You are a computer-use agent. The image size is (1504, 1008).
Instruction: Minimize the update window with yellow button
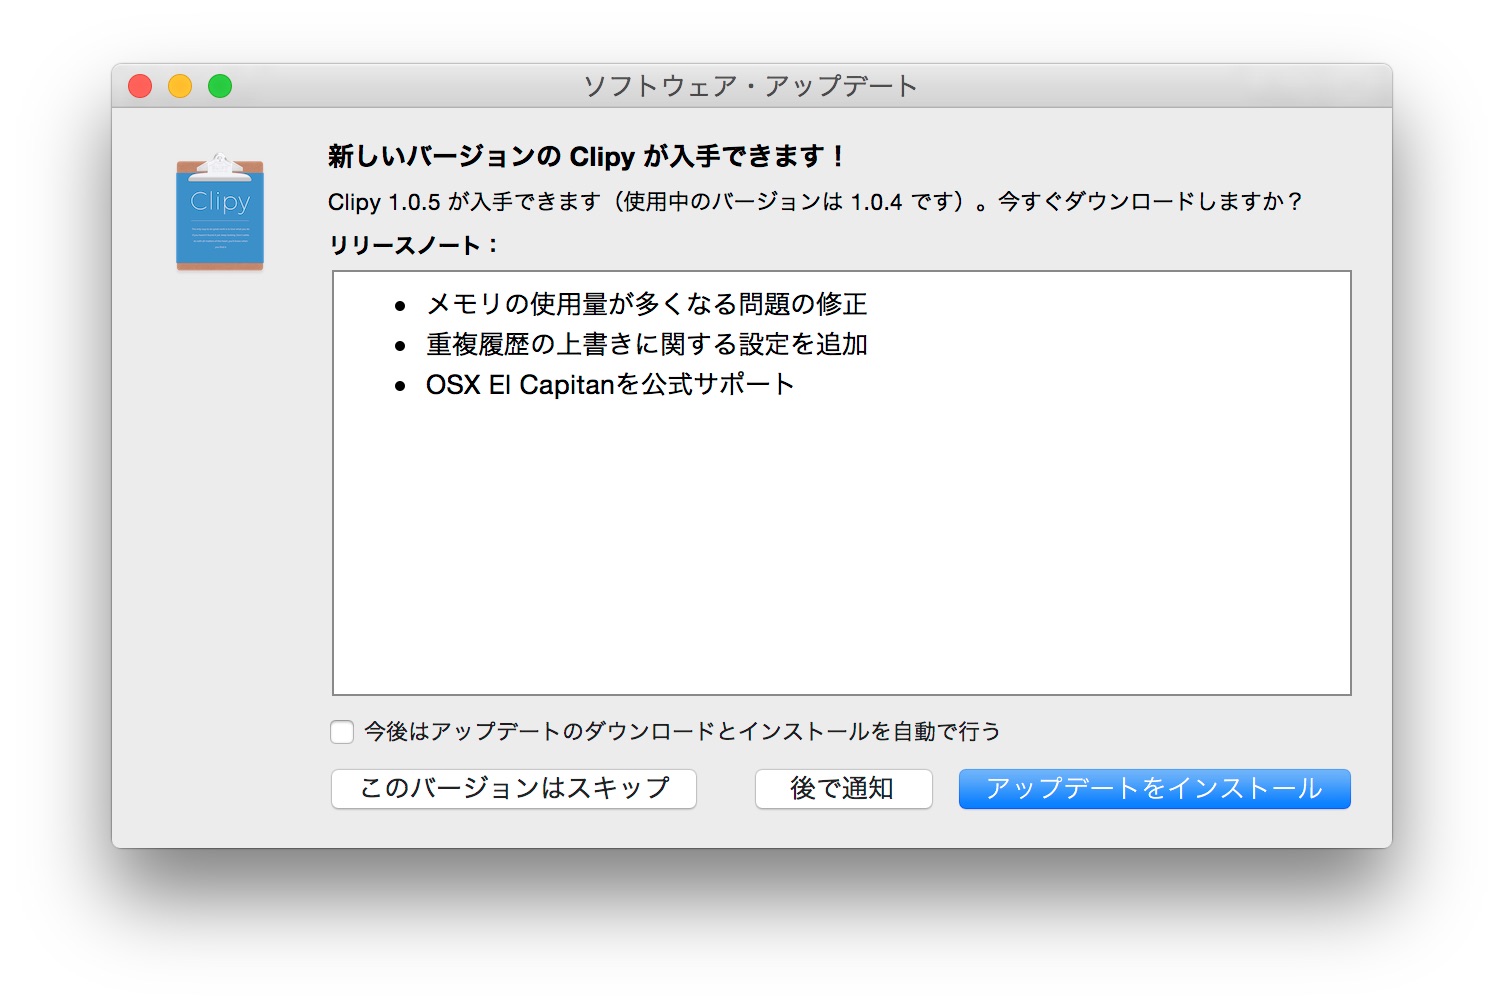coord(180,87)
